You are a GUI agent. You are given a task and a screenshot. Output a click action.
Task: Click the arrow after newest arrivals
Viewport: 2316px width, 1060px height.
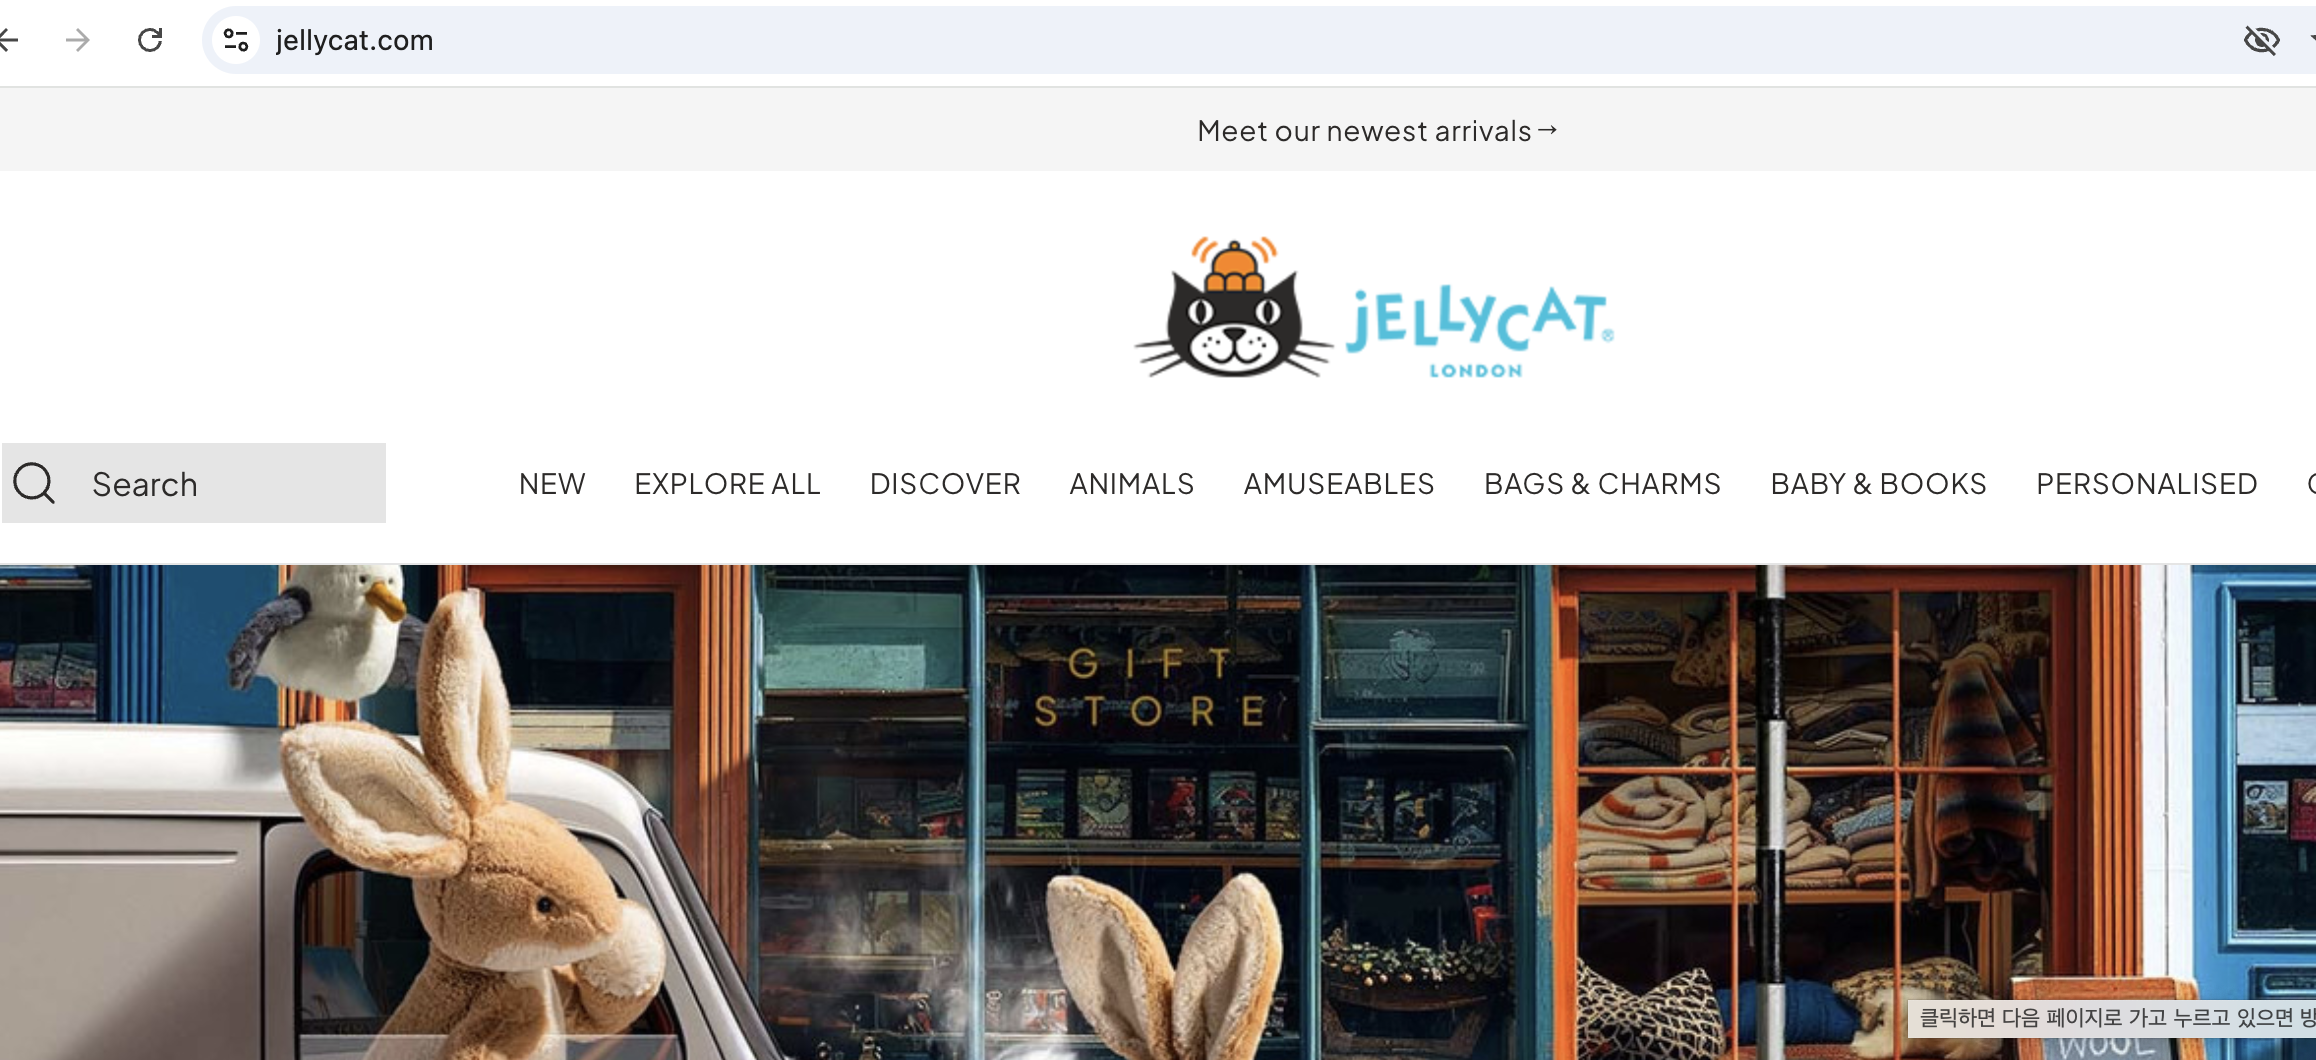(x=1547, y=130)
